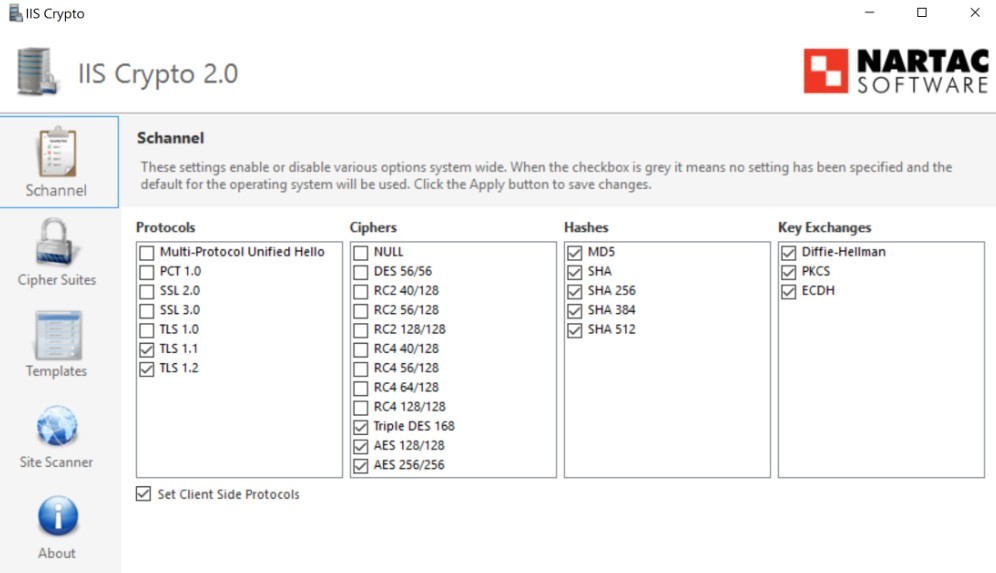
Task: Click the Hashes list heading
Action: 586,227
